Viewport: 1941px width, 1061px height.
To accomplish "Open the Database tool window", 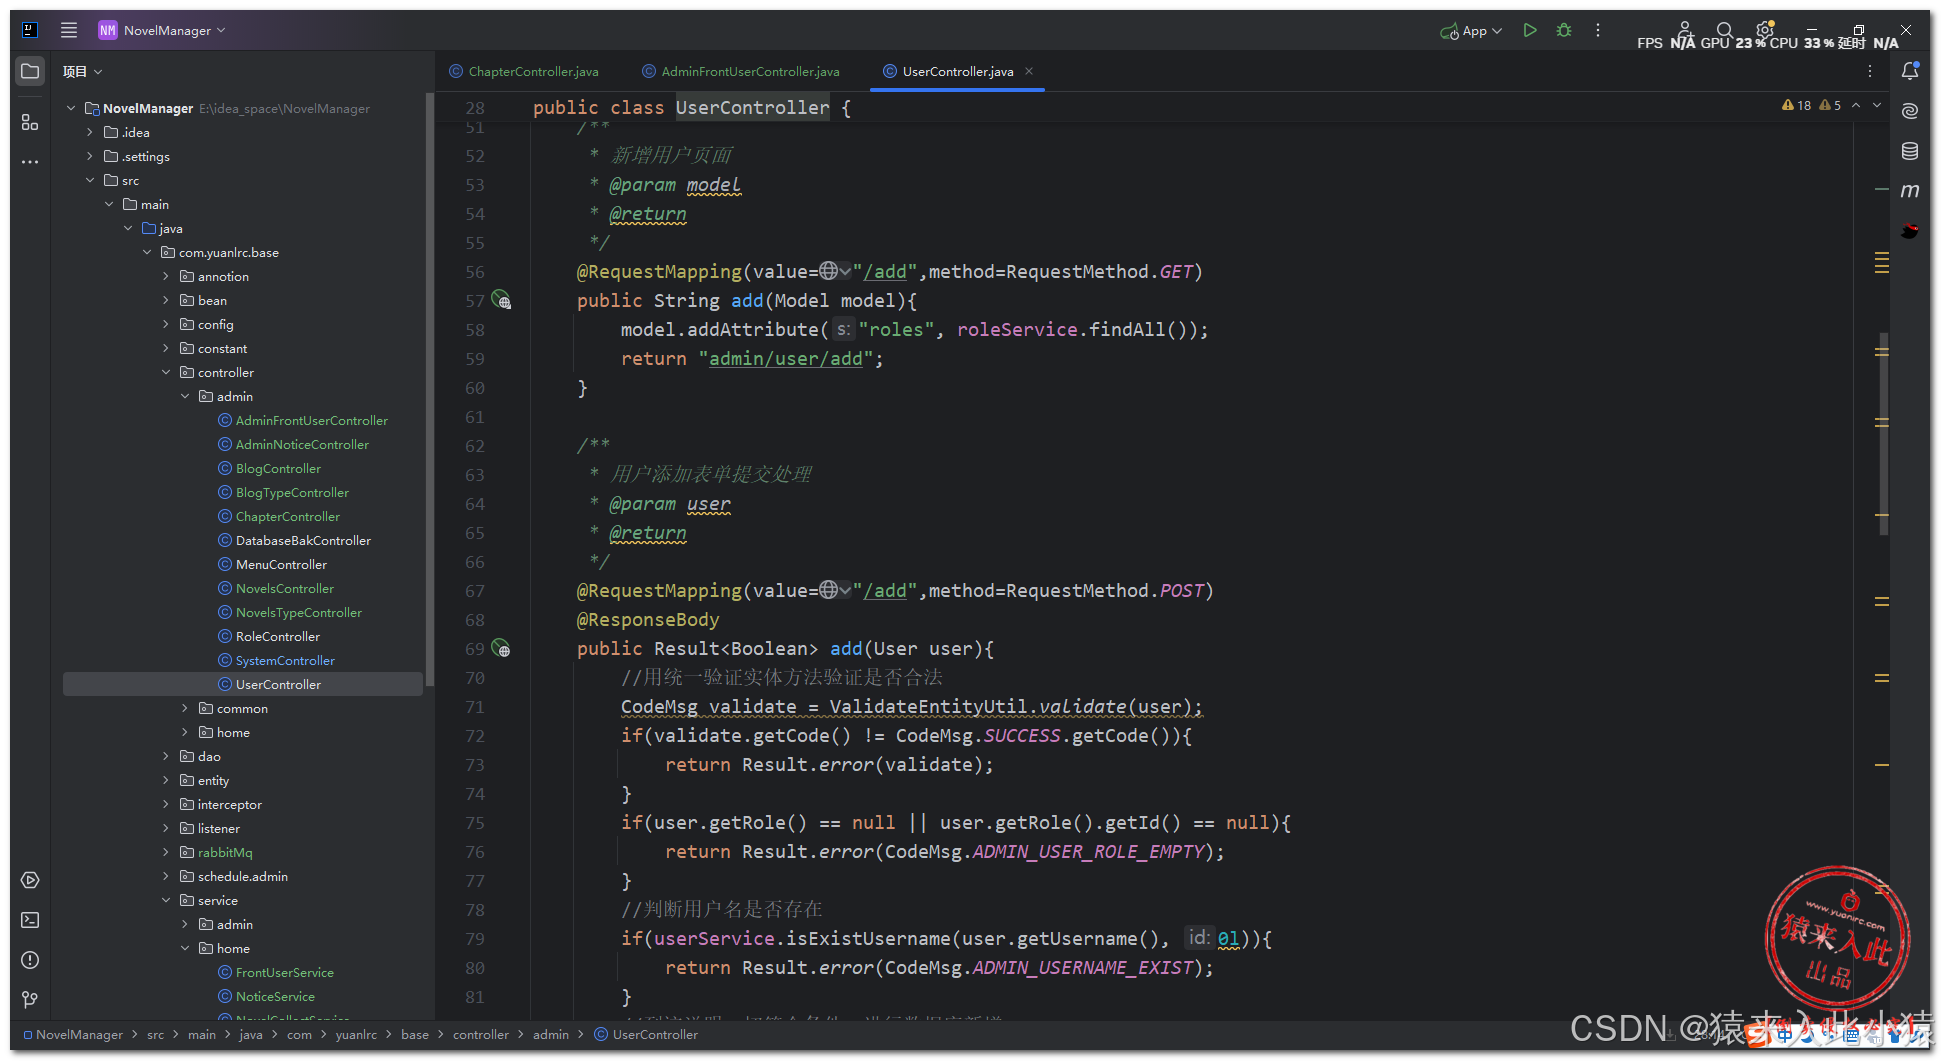I will coord(1910,151).
